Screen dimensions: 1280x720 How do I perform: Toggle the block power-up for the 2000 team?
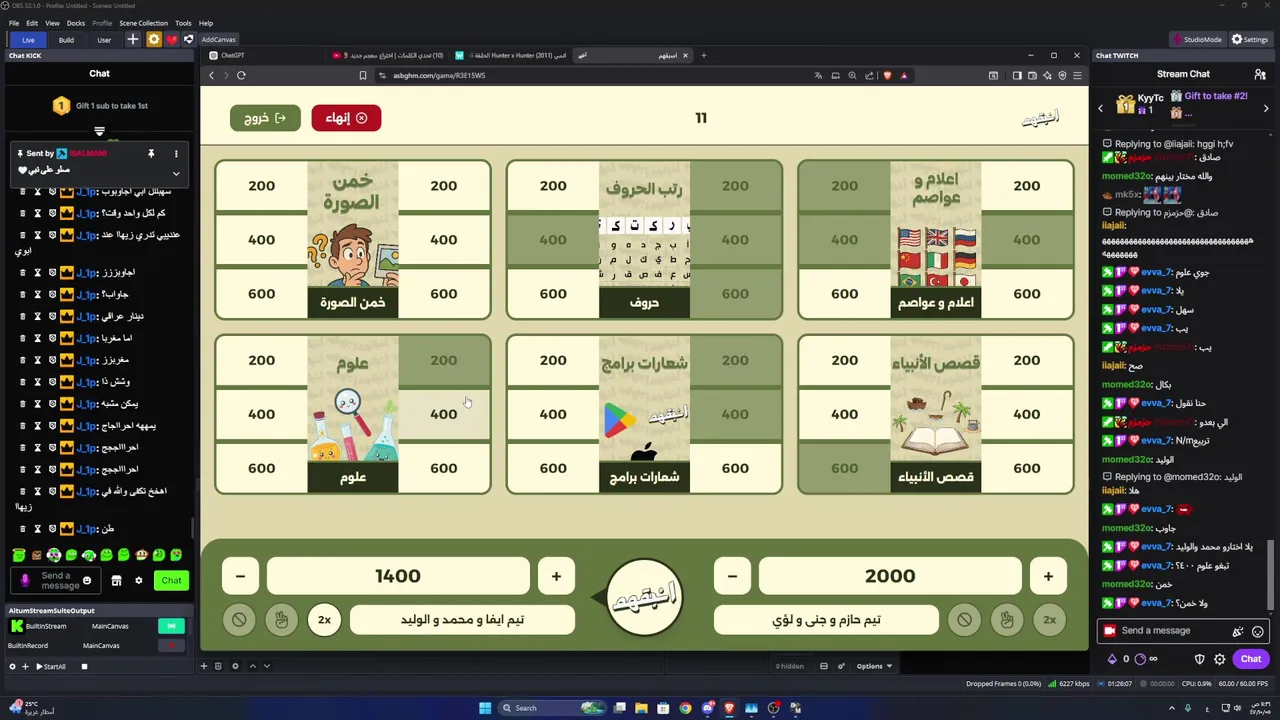964,620
